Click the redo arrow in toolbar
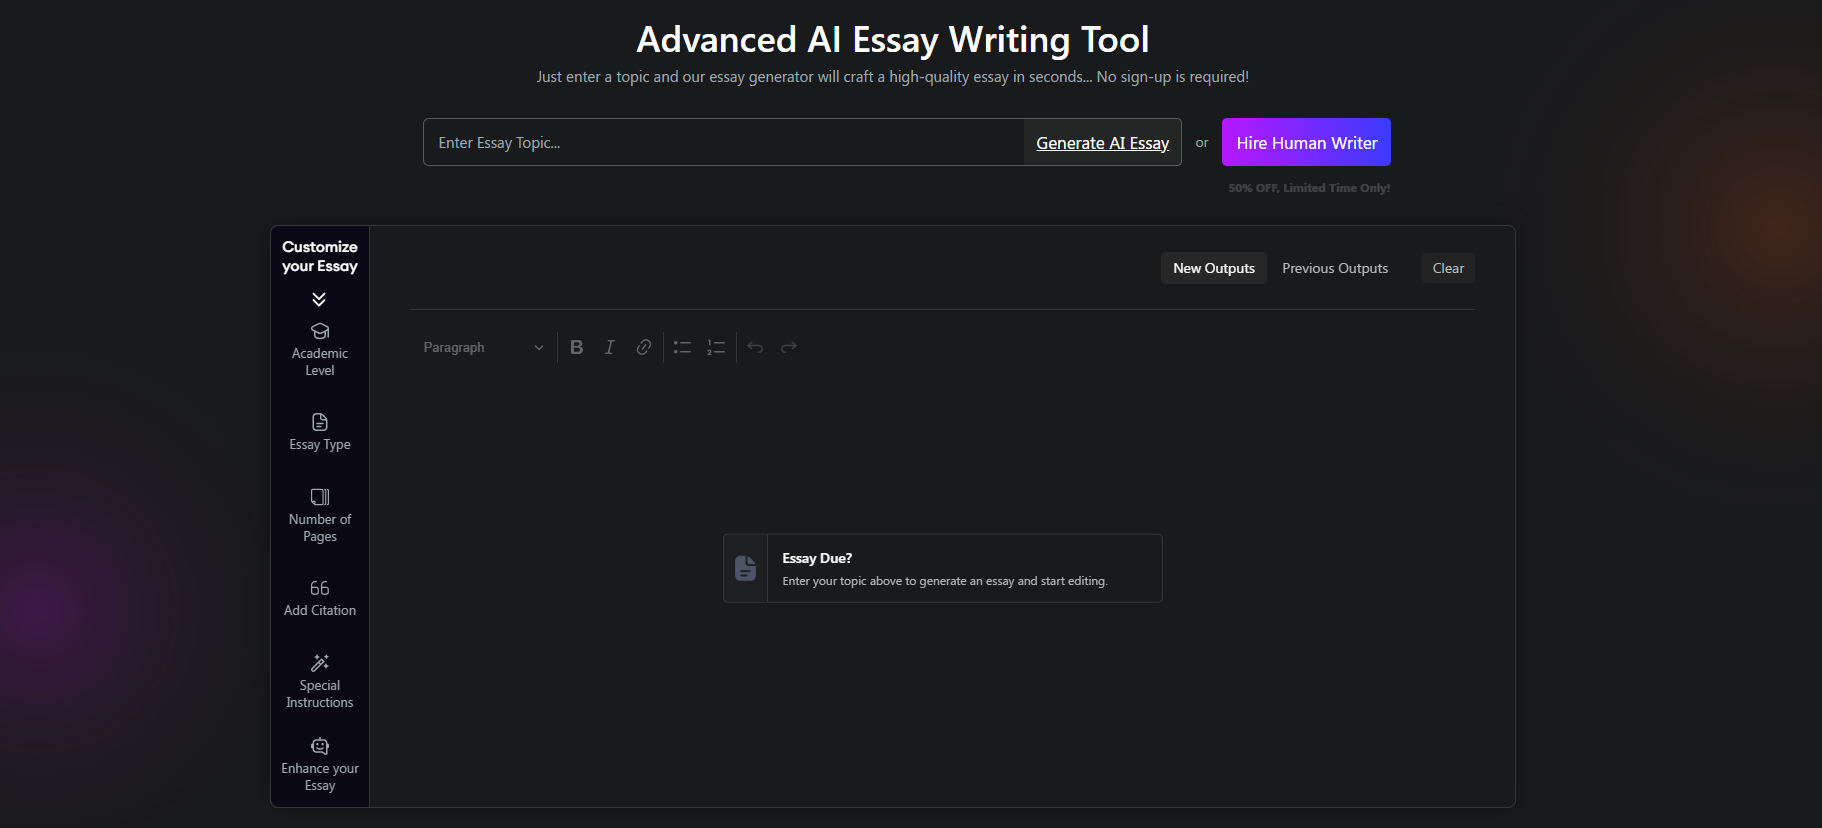This screenshot has height=828, width=1822. 789,347
